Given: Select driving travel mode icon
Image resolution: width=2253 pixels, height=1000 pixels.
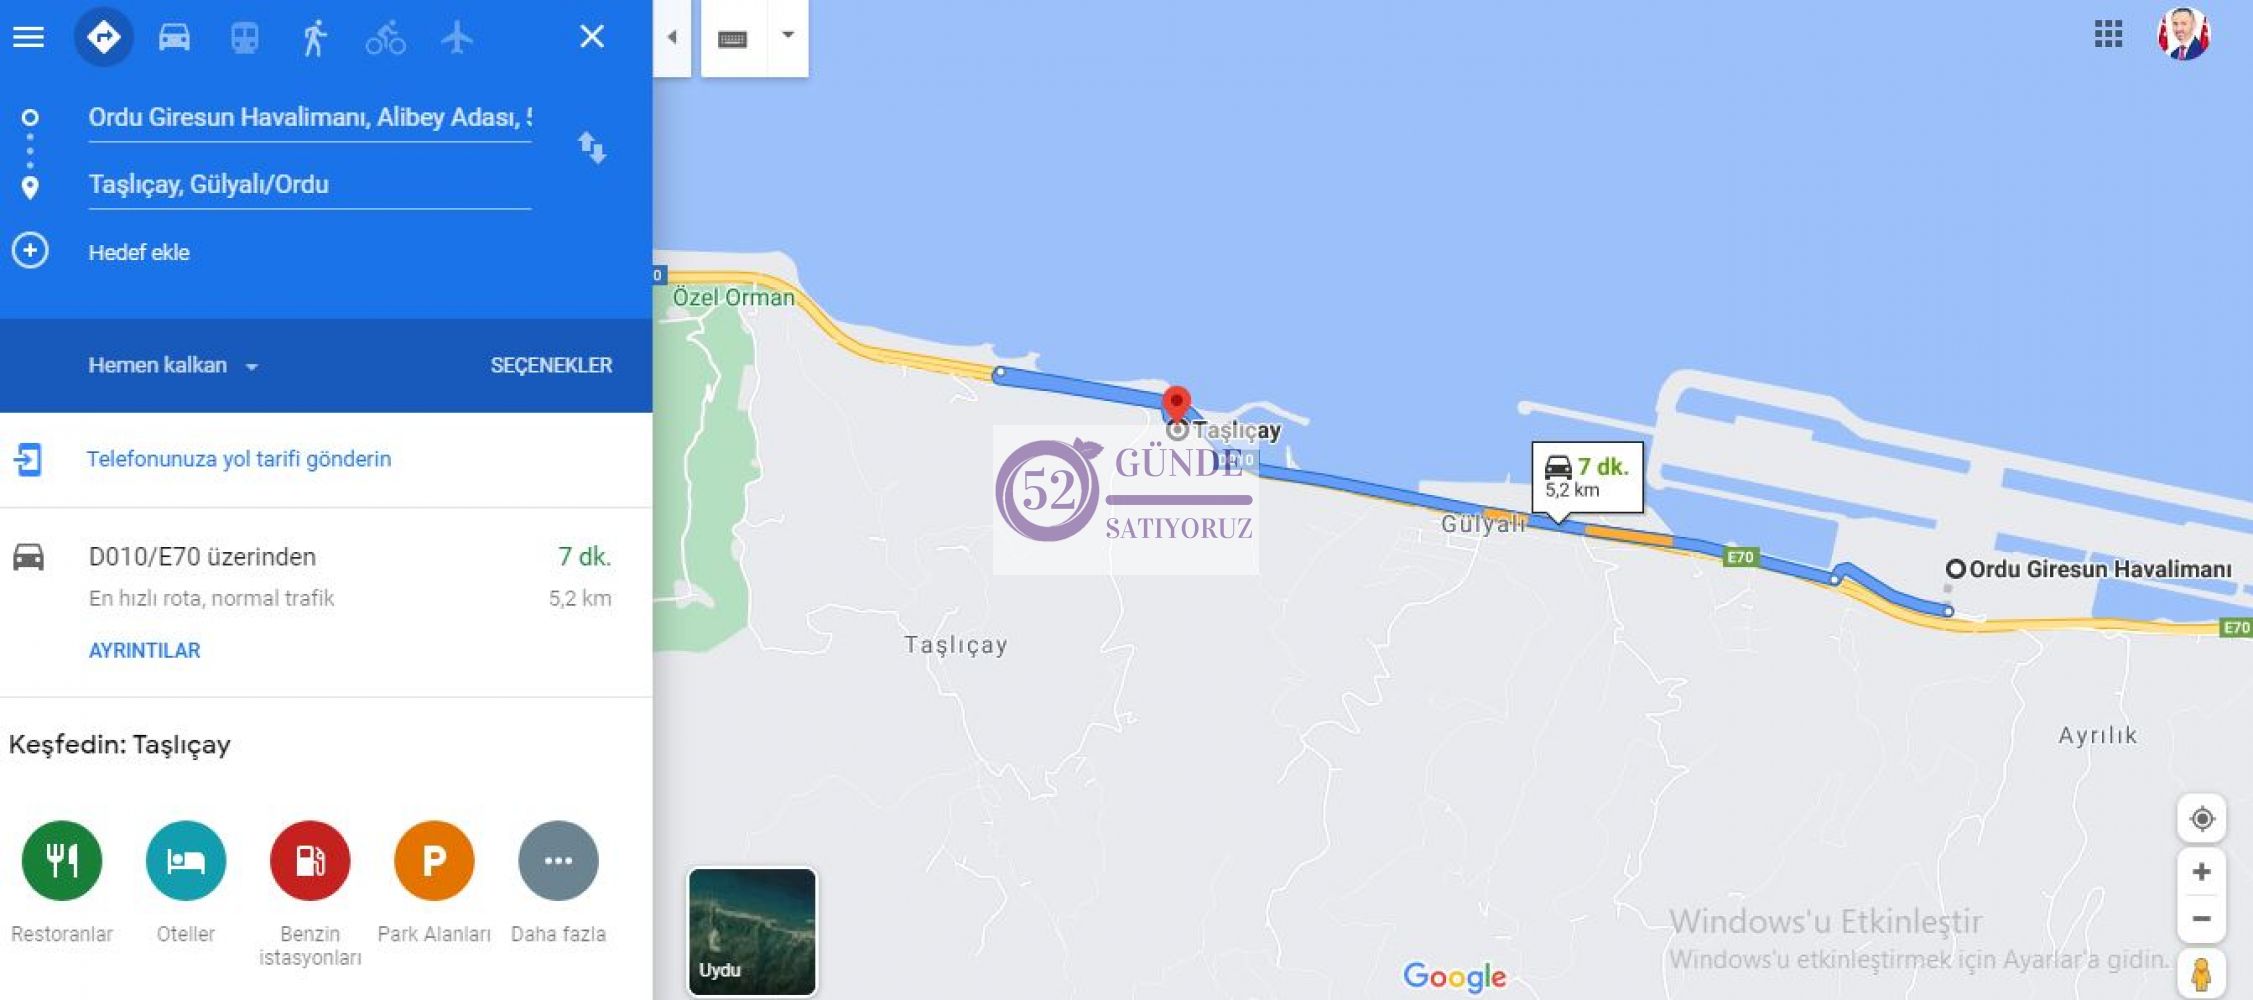Looking at the screenshot, I should [x=174, y=37].
